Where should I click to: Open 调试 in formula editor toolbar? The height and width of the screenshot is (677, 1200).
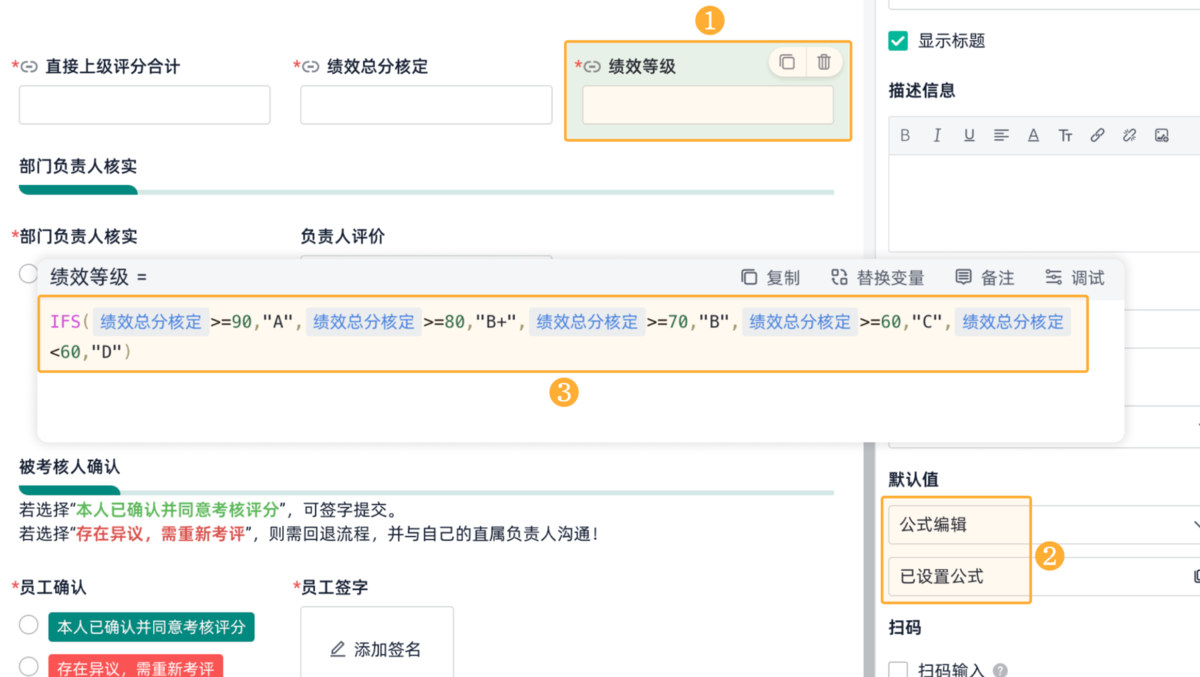click(x=1075, y=278)
